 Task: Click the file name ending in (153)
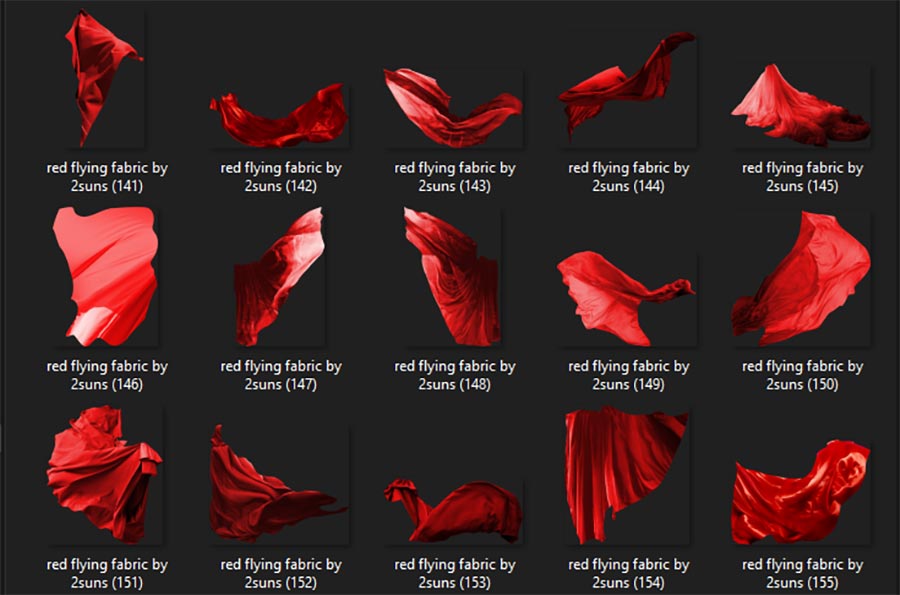[x=455, y=573]
